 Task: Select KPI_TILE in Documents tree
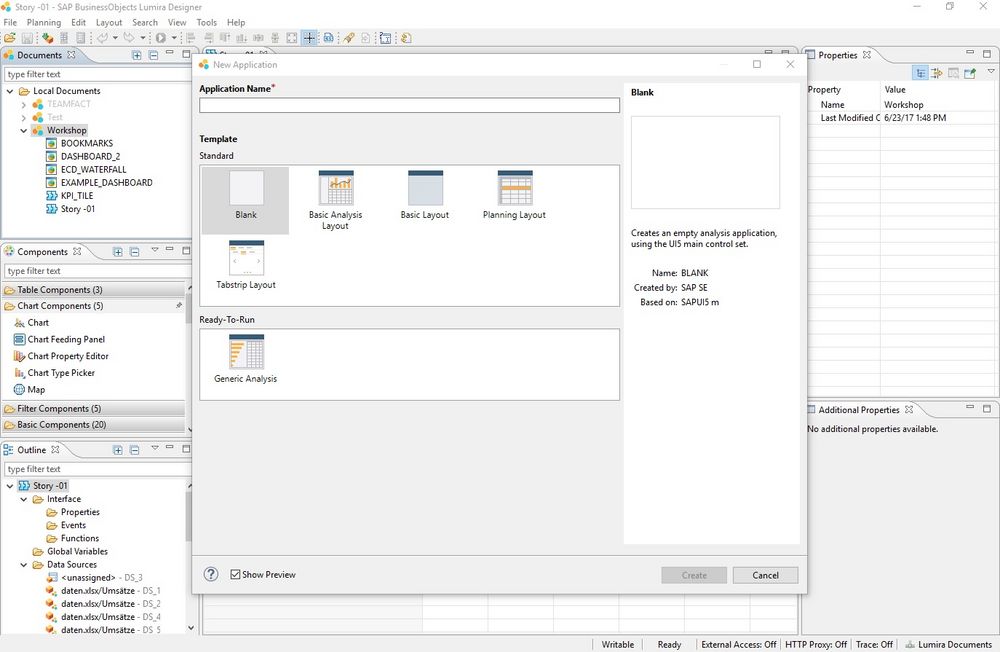(70, 196)
